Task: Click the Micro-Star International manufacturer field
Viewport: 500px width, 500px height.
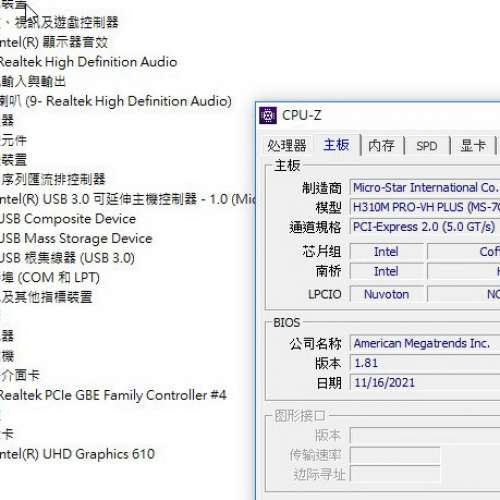Action: pyautogui.click(x=425, y=188)
